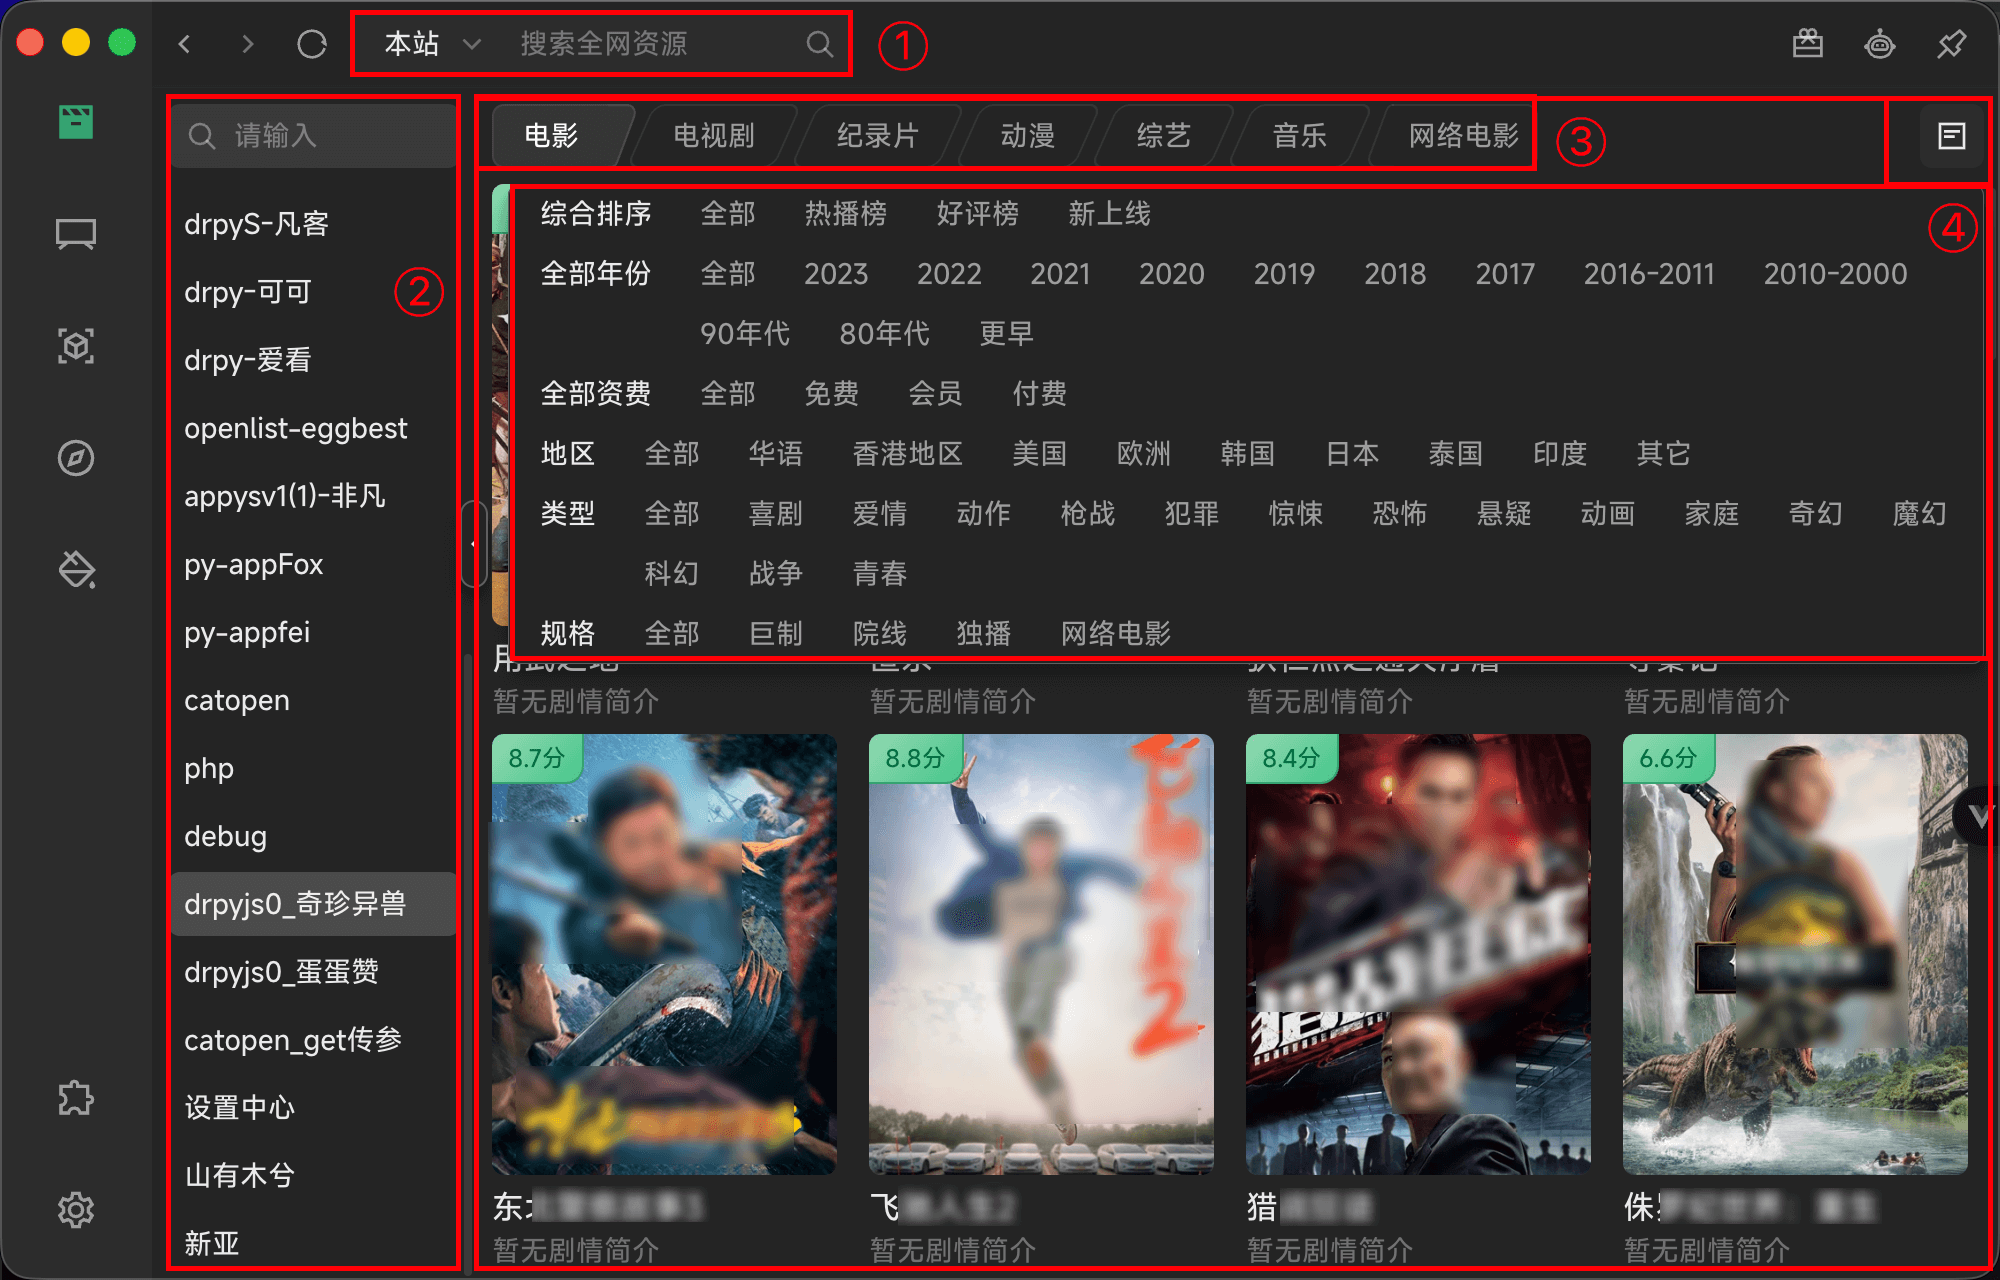Select the video/film icon in the left sidebar
Image resolution: width=2000 pixels, height=1280 pixels.
coord(75,120)
